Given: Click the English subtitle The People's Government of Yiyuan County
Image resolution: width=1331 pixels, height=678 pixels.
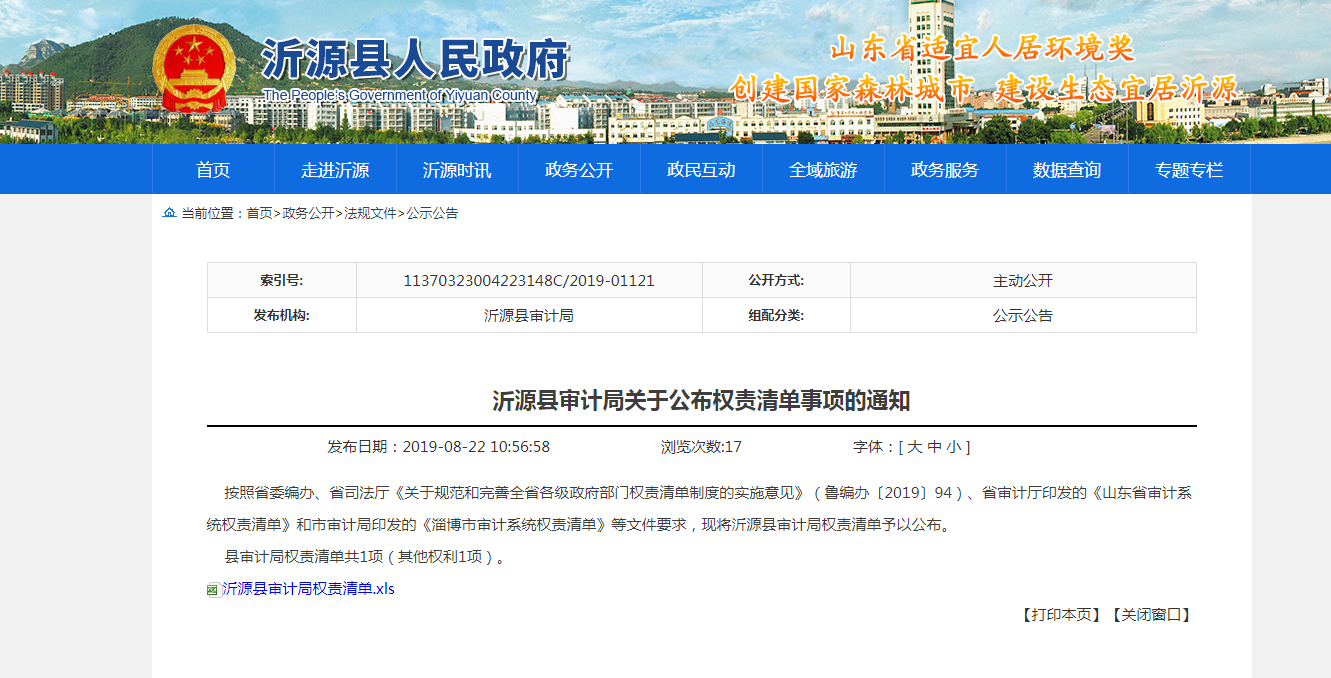Looking at the screenshot, I should click(400, 96).
